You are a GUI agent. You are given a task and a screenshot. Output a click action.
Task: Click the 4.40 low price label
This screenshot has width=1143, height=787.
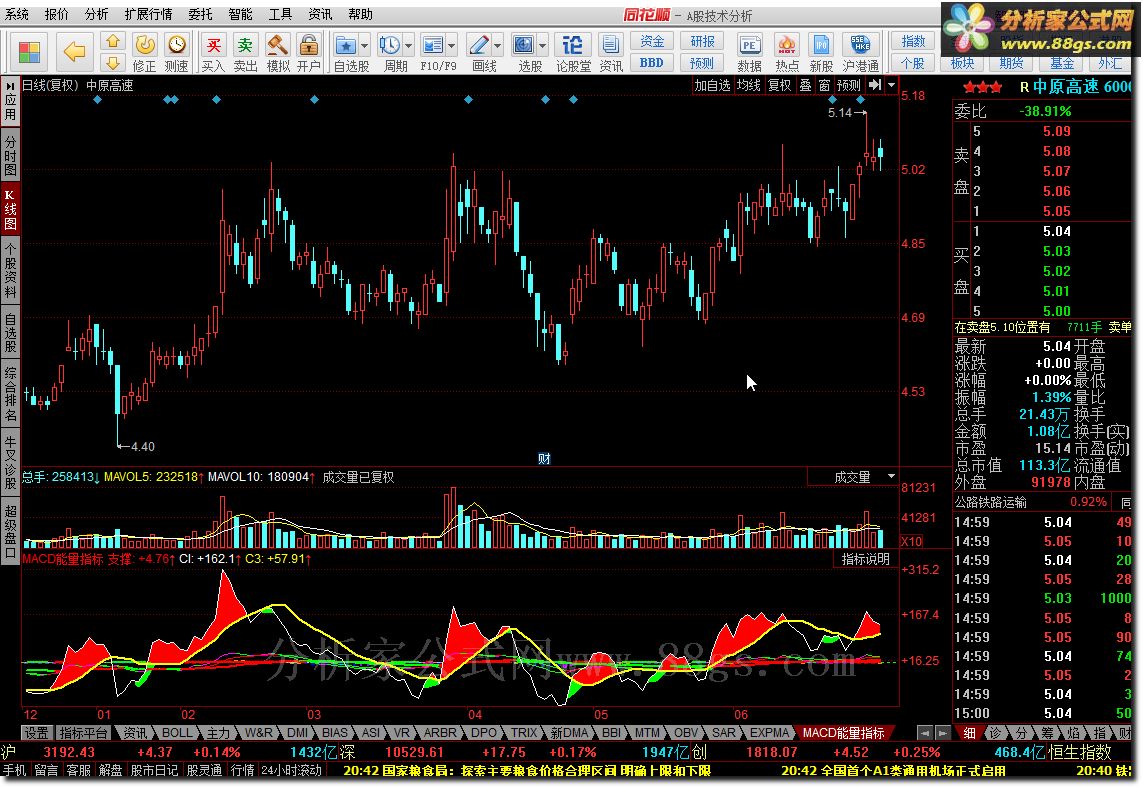pos(143,446)
